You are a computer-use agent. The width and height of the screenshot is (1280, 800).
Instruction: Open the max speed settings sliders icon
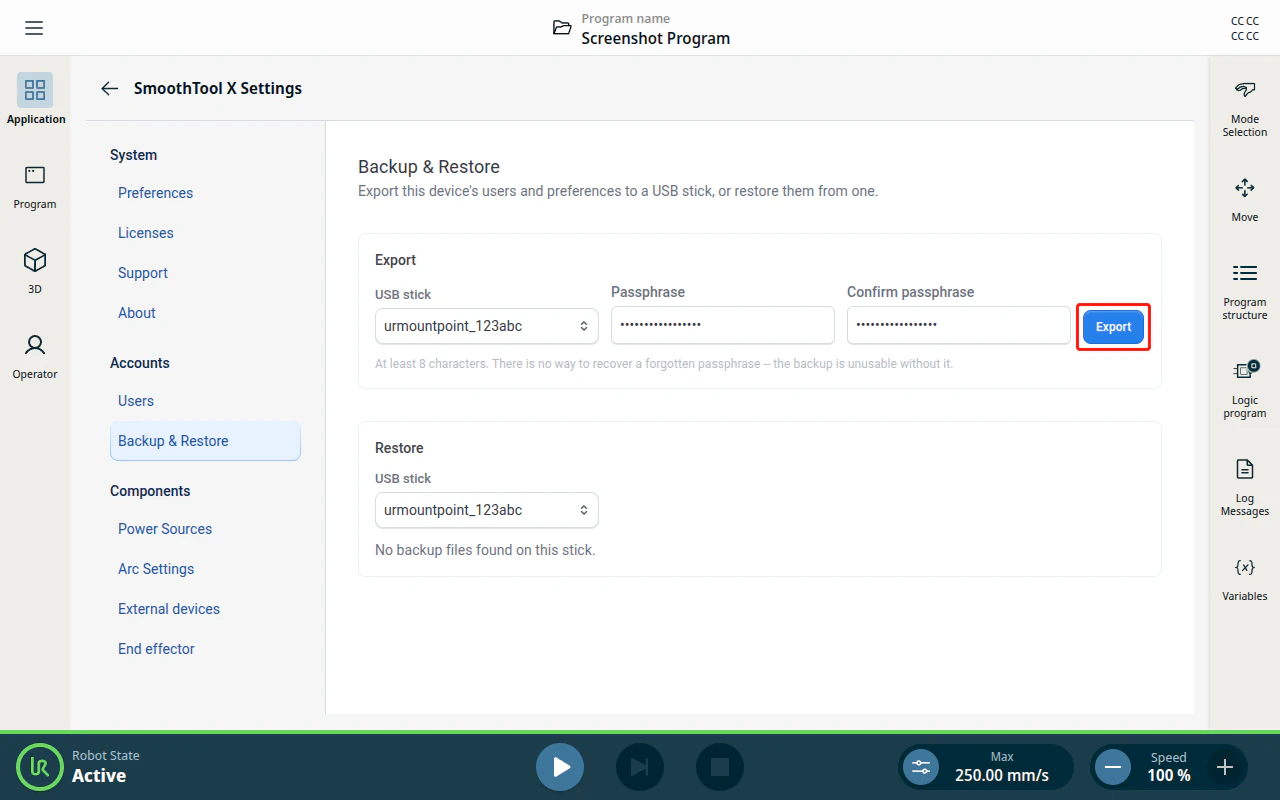click(x=920, y=767)
